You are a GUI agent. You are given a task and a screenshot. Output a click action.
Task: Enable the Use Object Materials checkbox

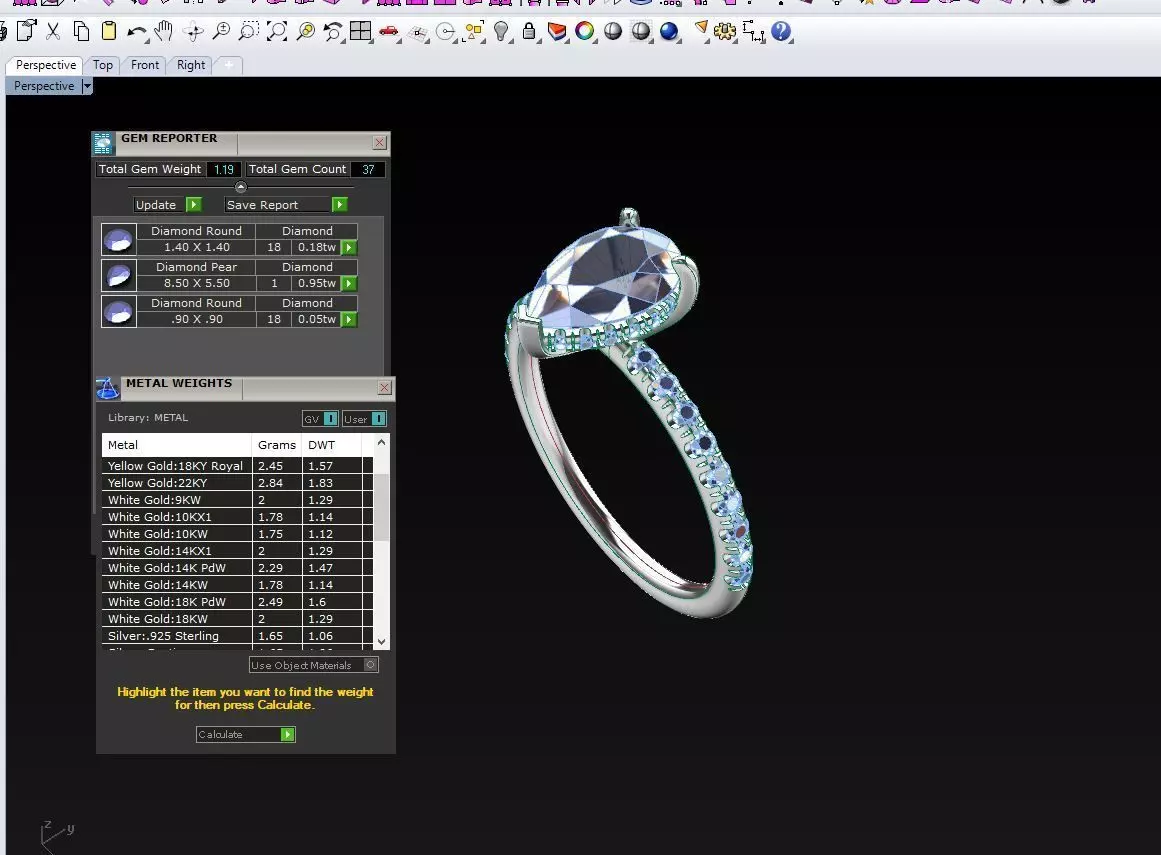[x=371, y=665]
